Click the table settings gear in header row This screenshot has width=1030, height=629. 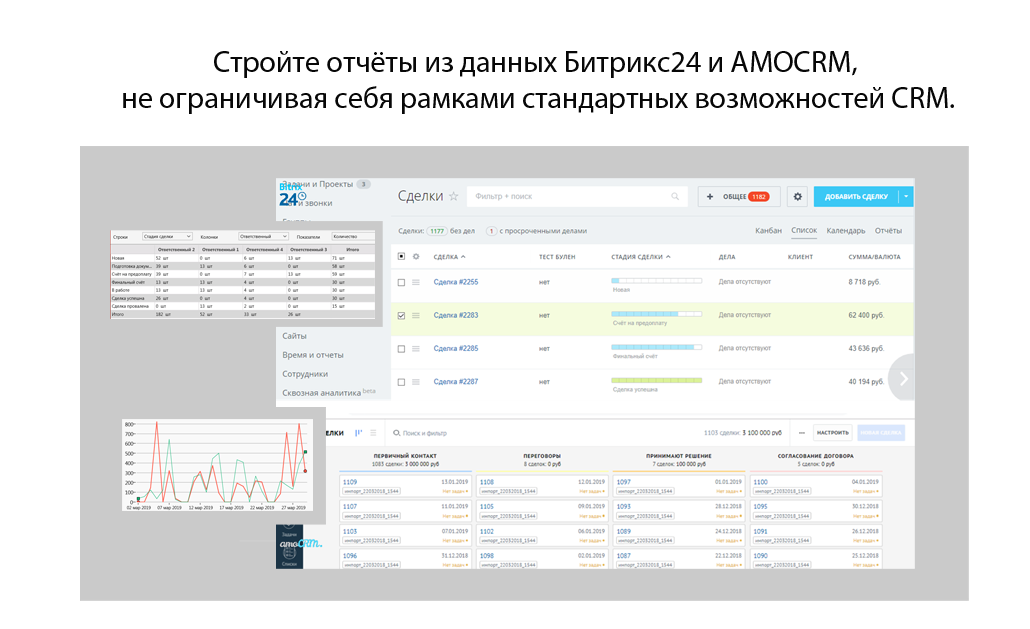416,257
